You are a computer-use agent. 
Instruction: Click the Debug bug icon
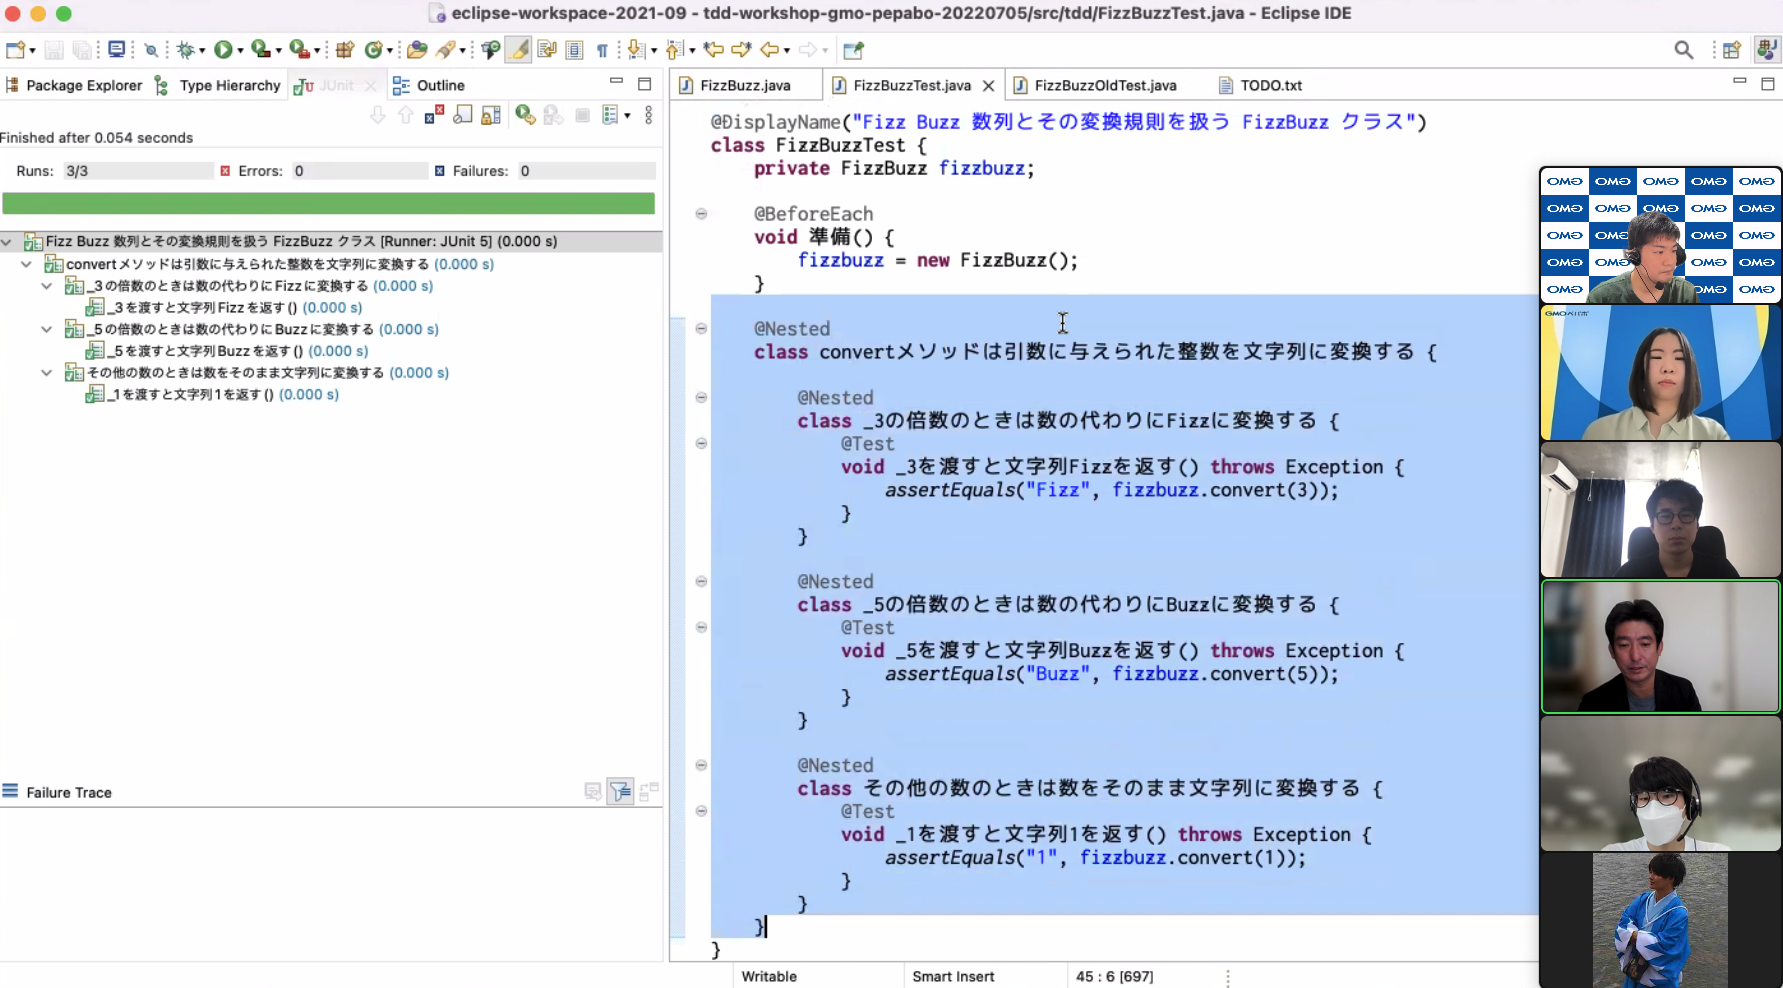click(x=185, y=50)
